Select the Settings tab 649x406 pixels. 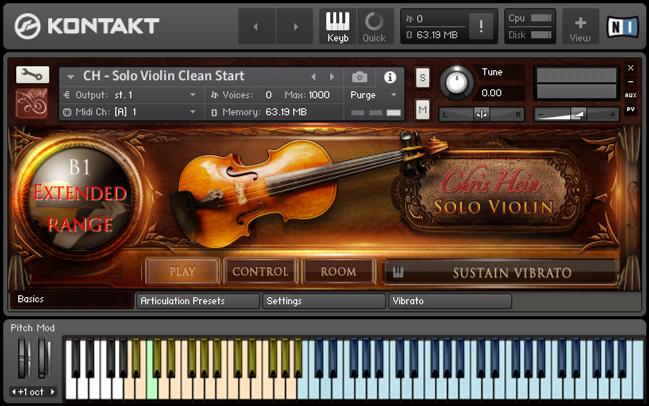324,301
